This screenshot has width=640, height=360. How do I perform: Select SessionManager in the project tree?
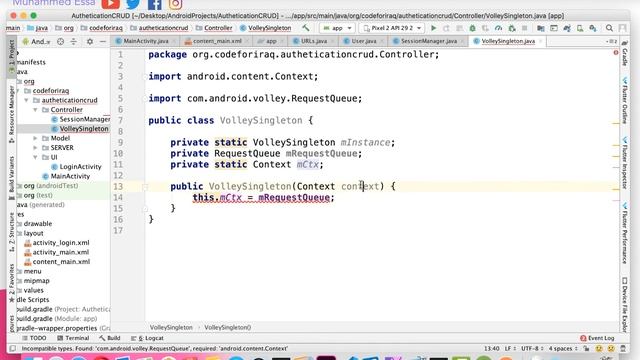[x=84, y=119]
